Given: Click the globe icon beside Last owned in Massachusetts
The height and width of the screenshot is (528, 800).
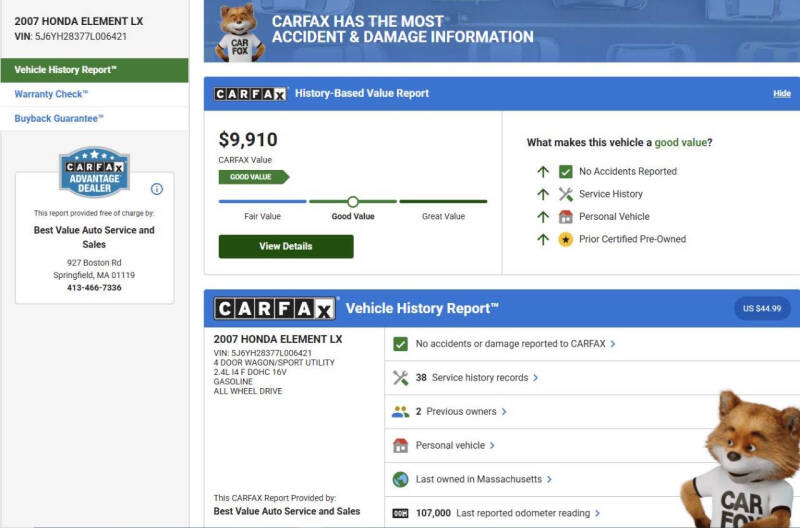Looking at the screenshot, I should point(401,480).
